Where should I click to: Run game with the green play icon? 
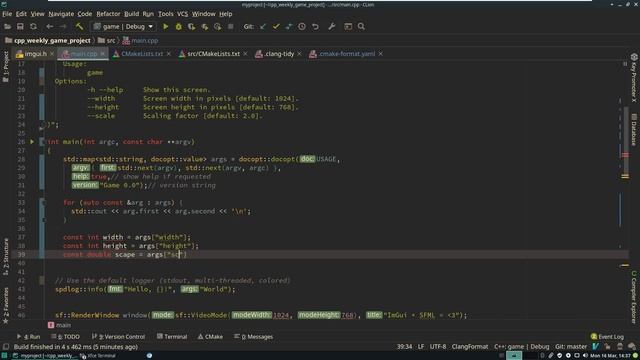click(165, 27)
